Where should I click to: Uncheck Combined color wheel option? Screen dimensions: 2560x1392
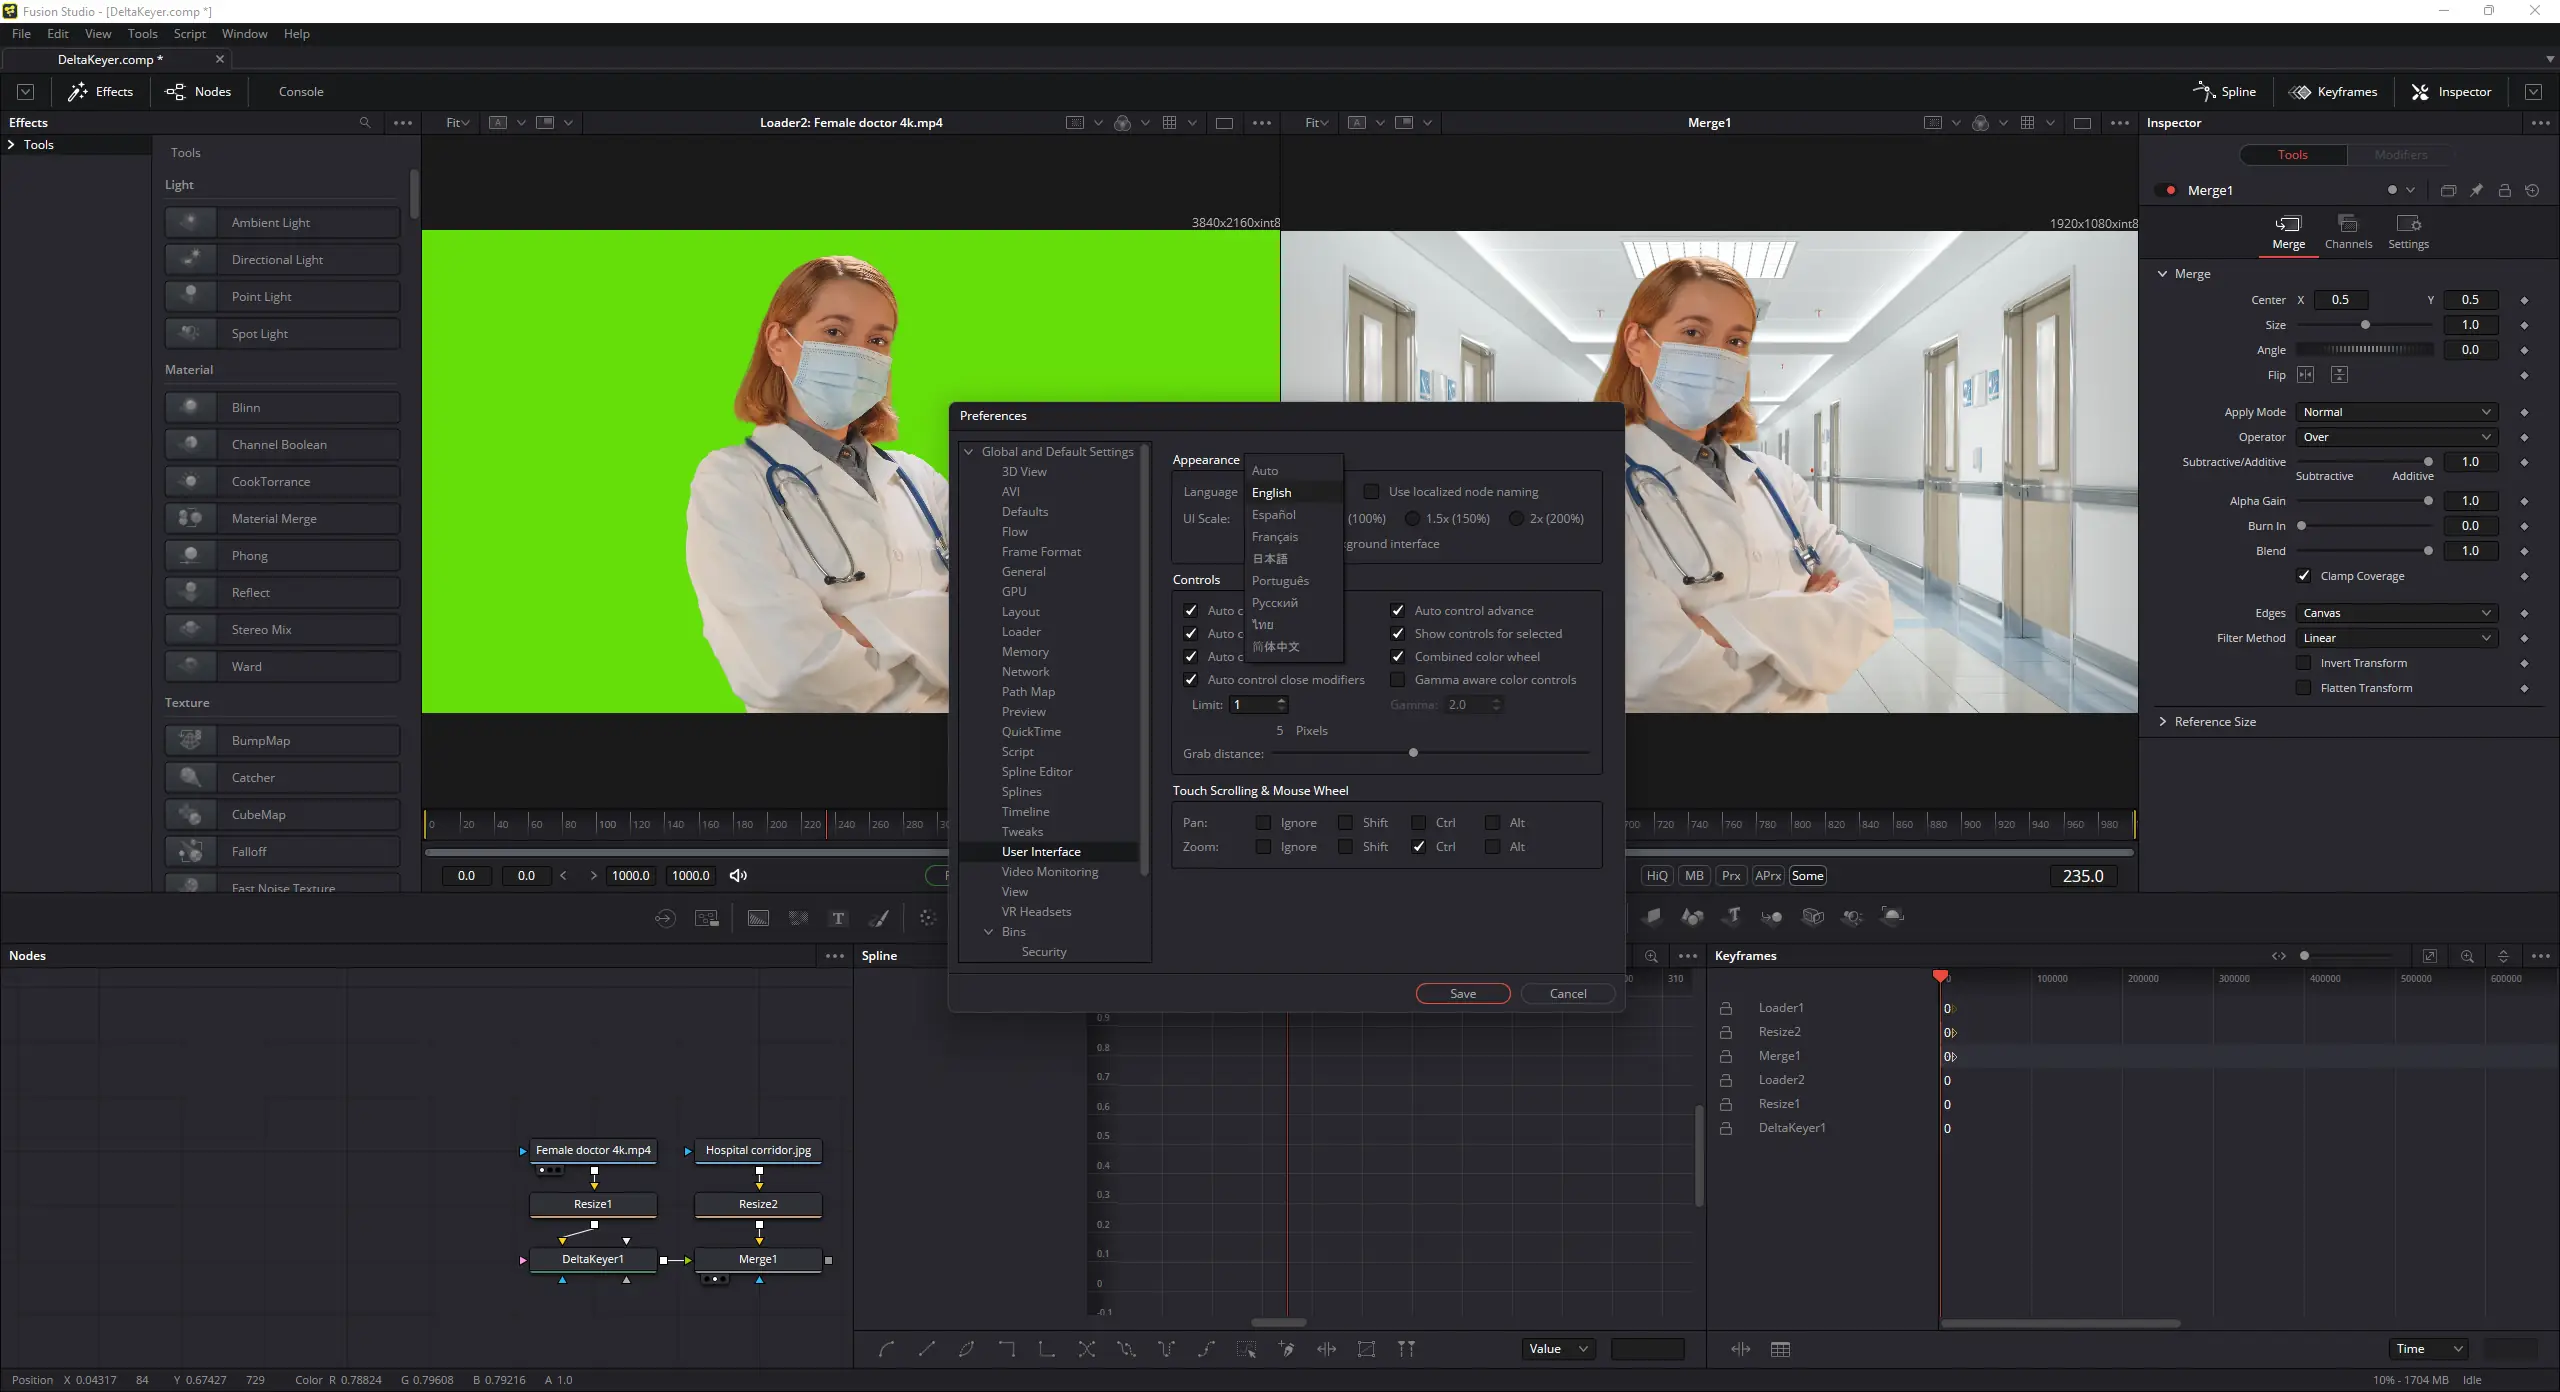point(1398,657)
